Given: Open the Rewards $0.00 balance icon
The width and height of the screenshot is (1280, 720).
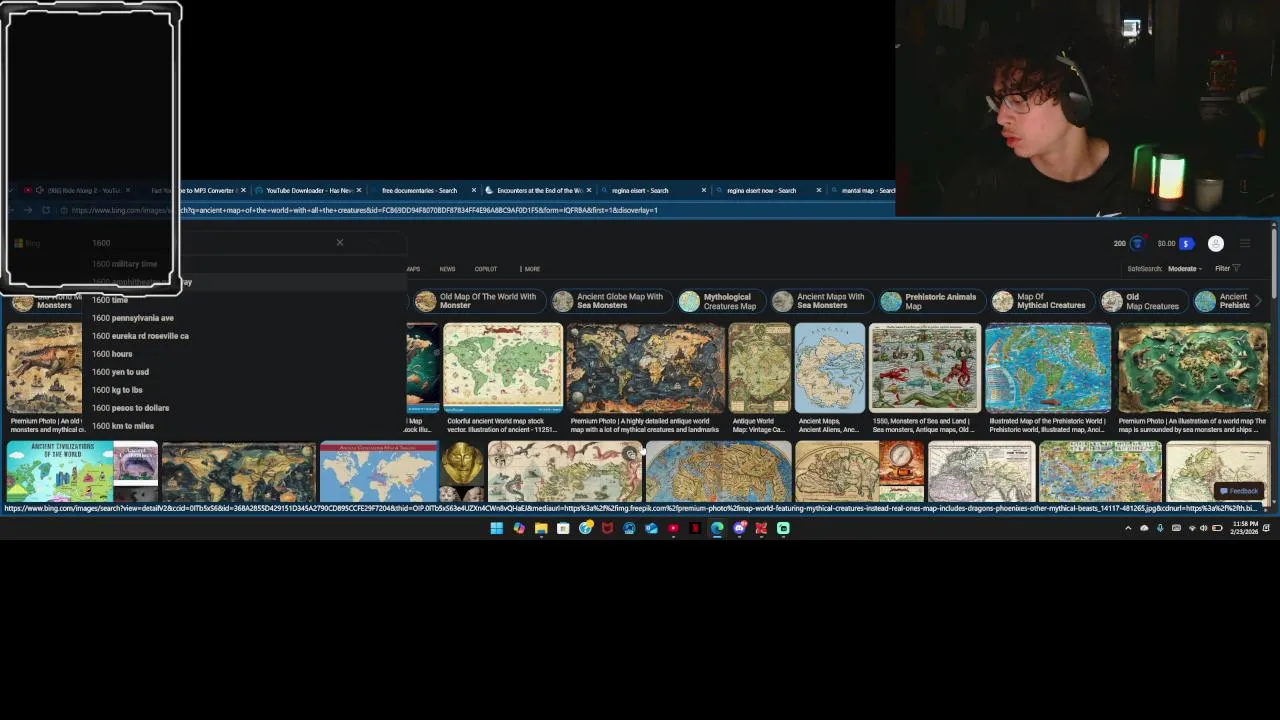Looking at the screenshot, I should point(1186,243).
